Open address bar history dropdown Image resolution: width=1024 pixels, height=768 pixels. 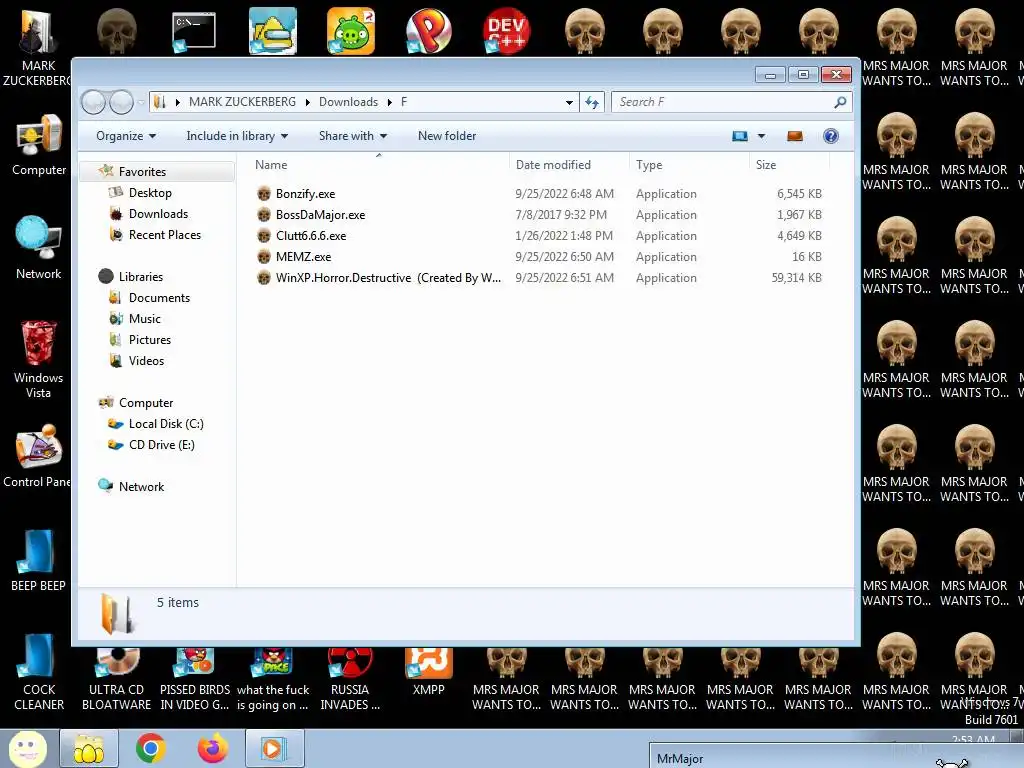pyautogui.click(x=569, y=102)
